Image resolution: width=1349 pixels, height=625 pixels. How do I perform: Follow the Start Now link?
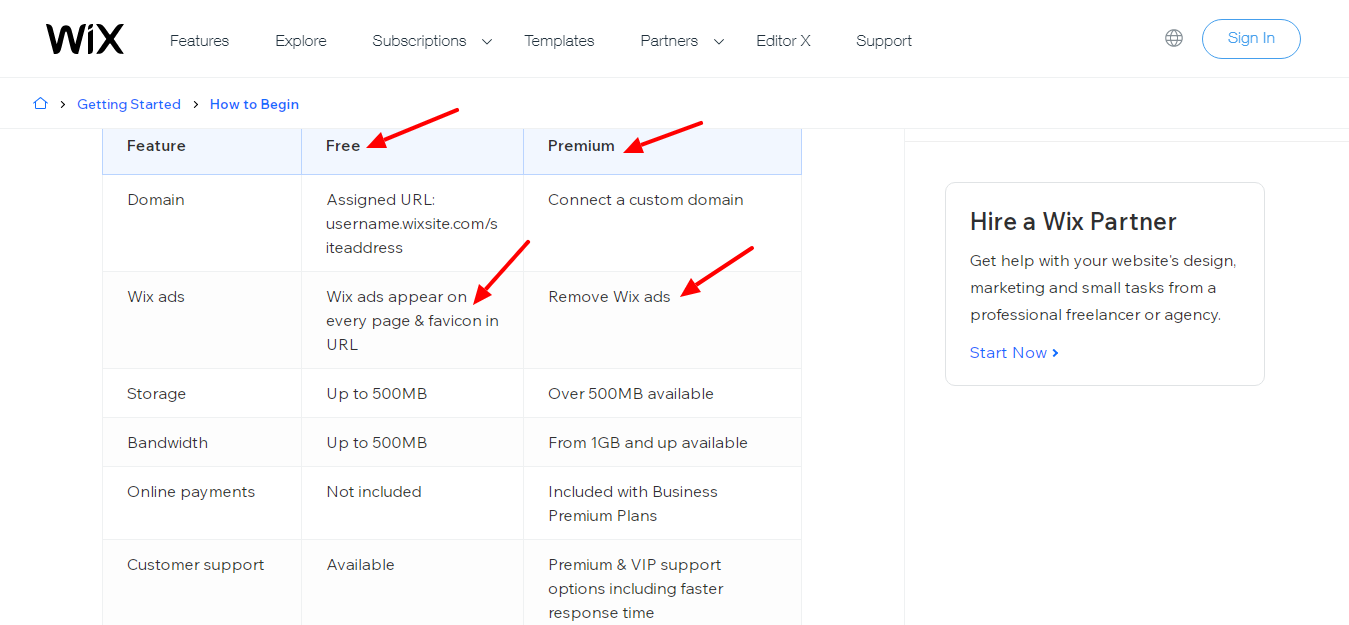(x=1007, y=352)
